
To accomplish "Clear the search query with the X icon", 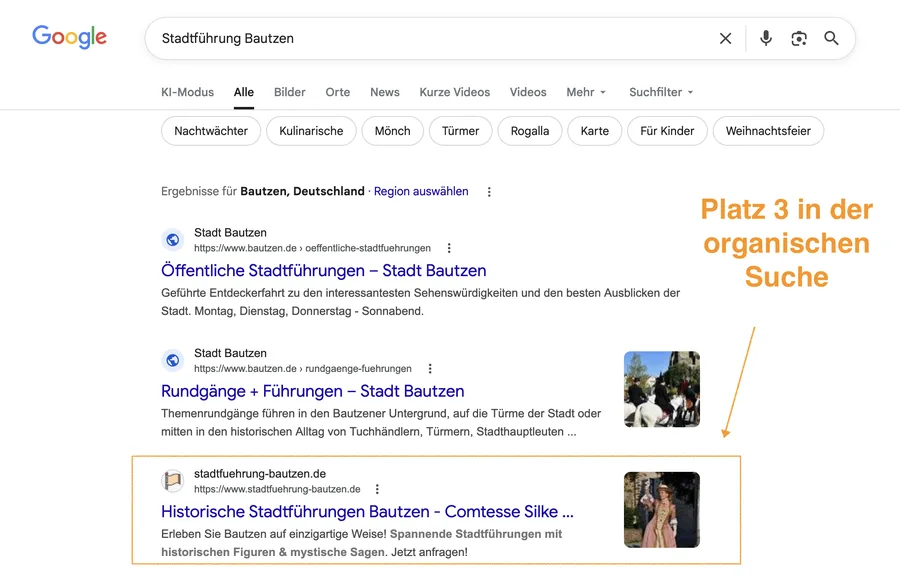I will click(x=725, y=38).
